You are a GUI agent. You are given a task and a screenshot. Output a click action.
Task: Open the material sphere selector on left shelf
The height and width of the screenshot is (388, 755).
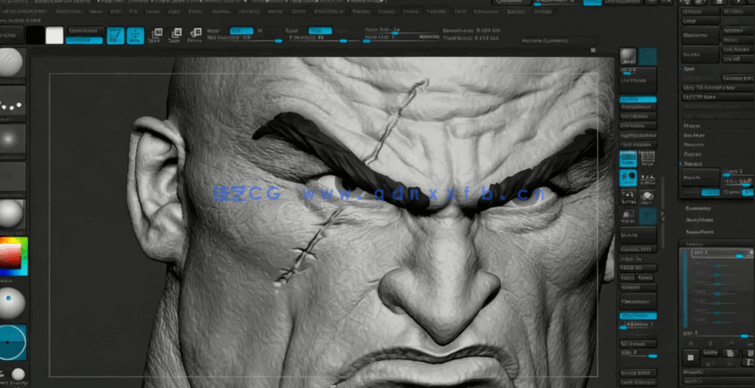click(x=12, y=213)
